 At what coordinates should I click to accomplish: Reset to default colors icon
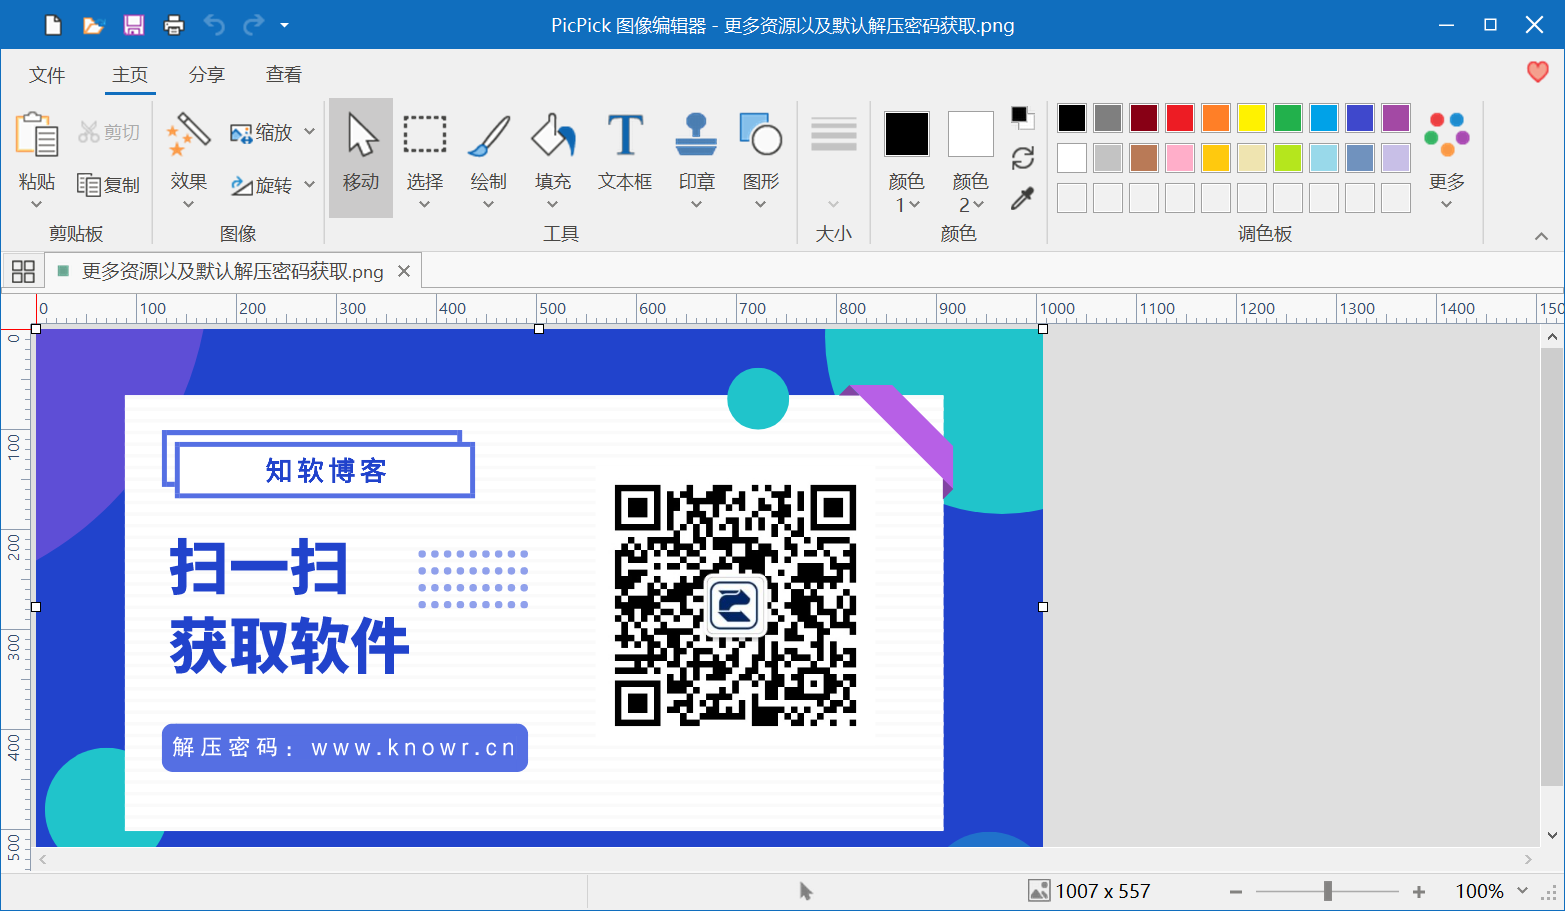point(1022,117)
